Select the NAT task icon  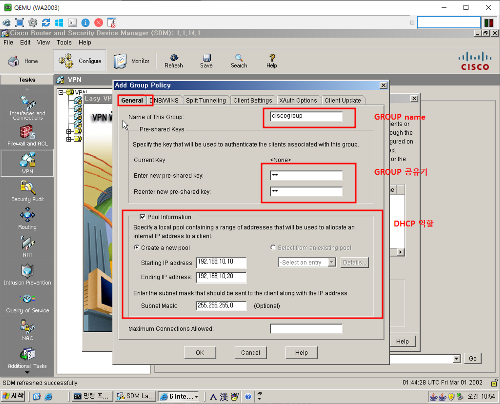pyautogui.click(x=27, y=247)
